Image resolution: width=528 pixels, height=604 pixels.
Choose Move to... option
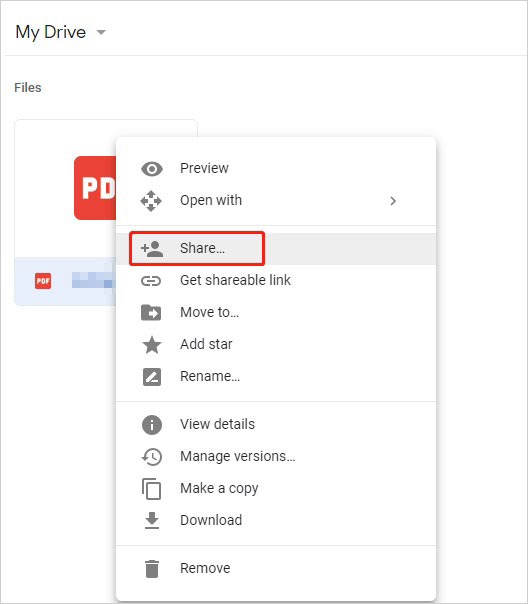point(276,312)
